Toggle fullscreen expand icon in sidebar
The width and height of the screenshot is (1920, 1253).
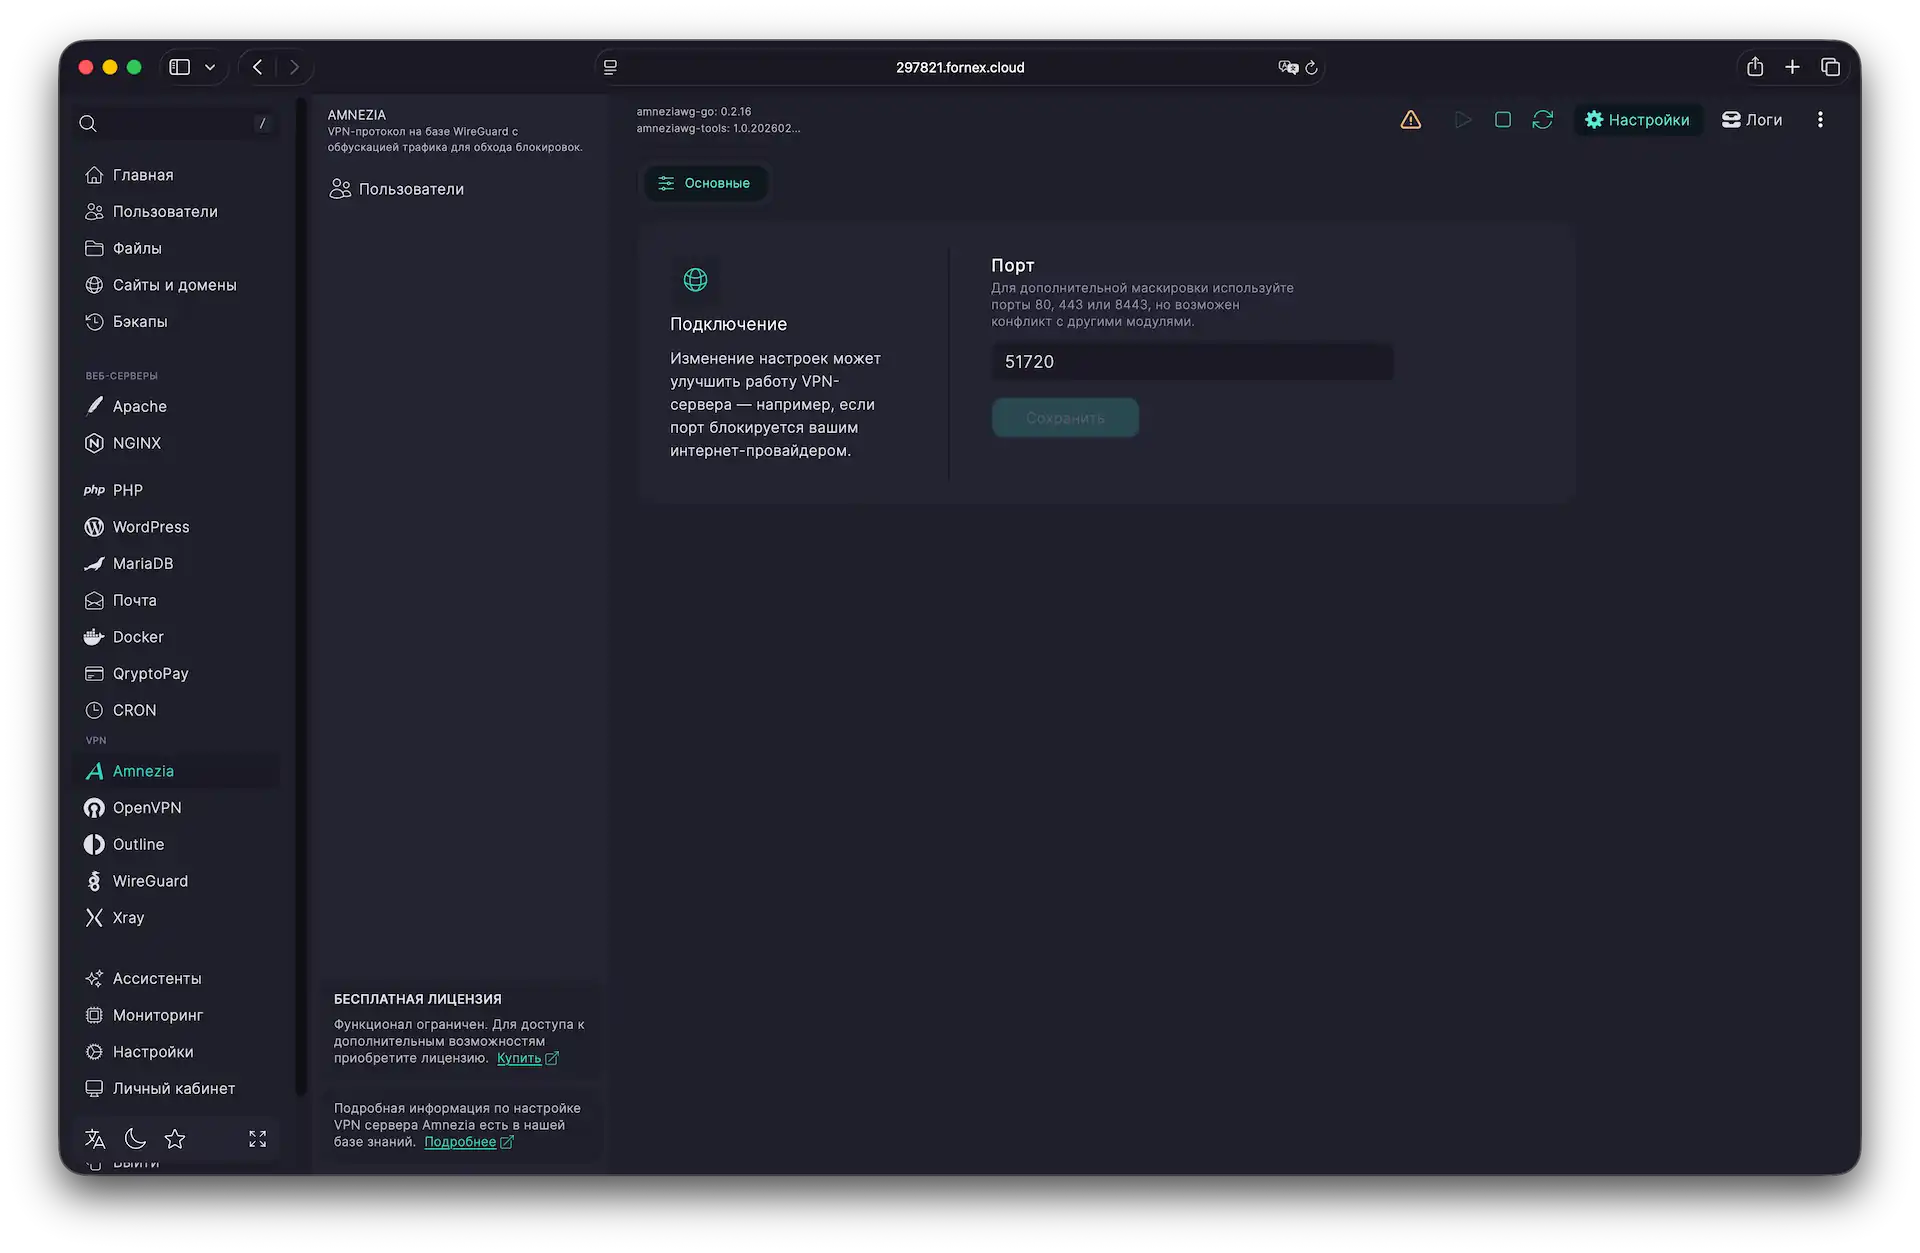[x=257, y=1139]
